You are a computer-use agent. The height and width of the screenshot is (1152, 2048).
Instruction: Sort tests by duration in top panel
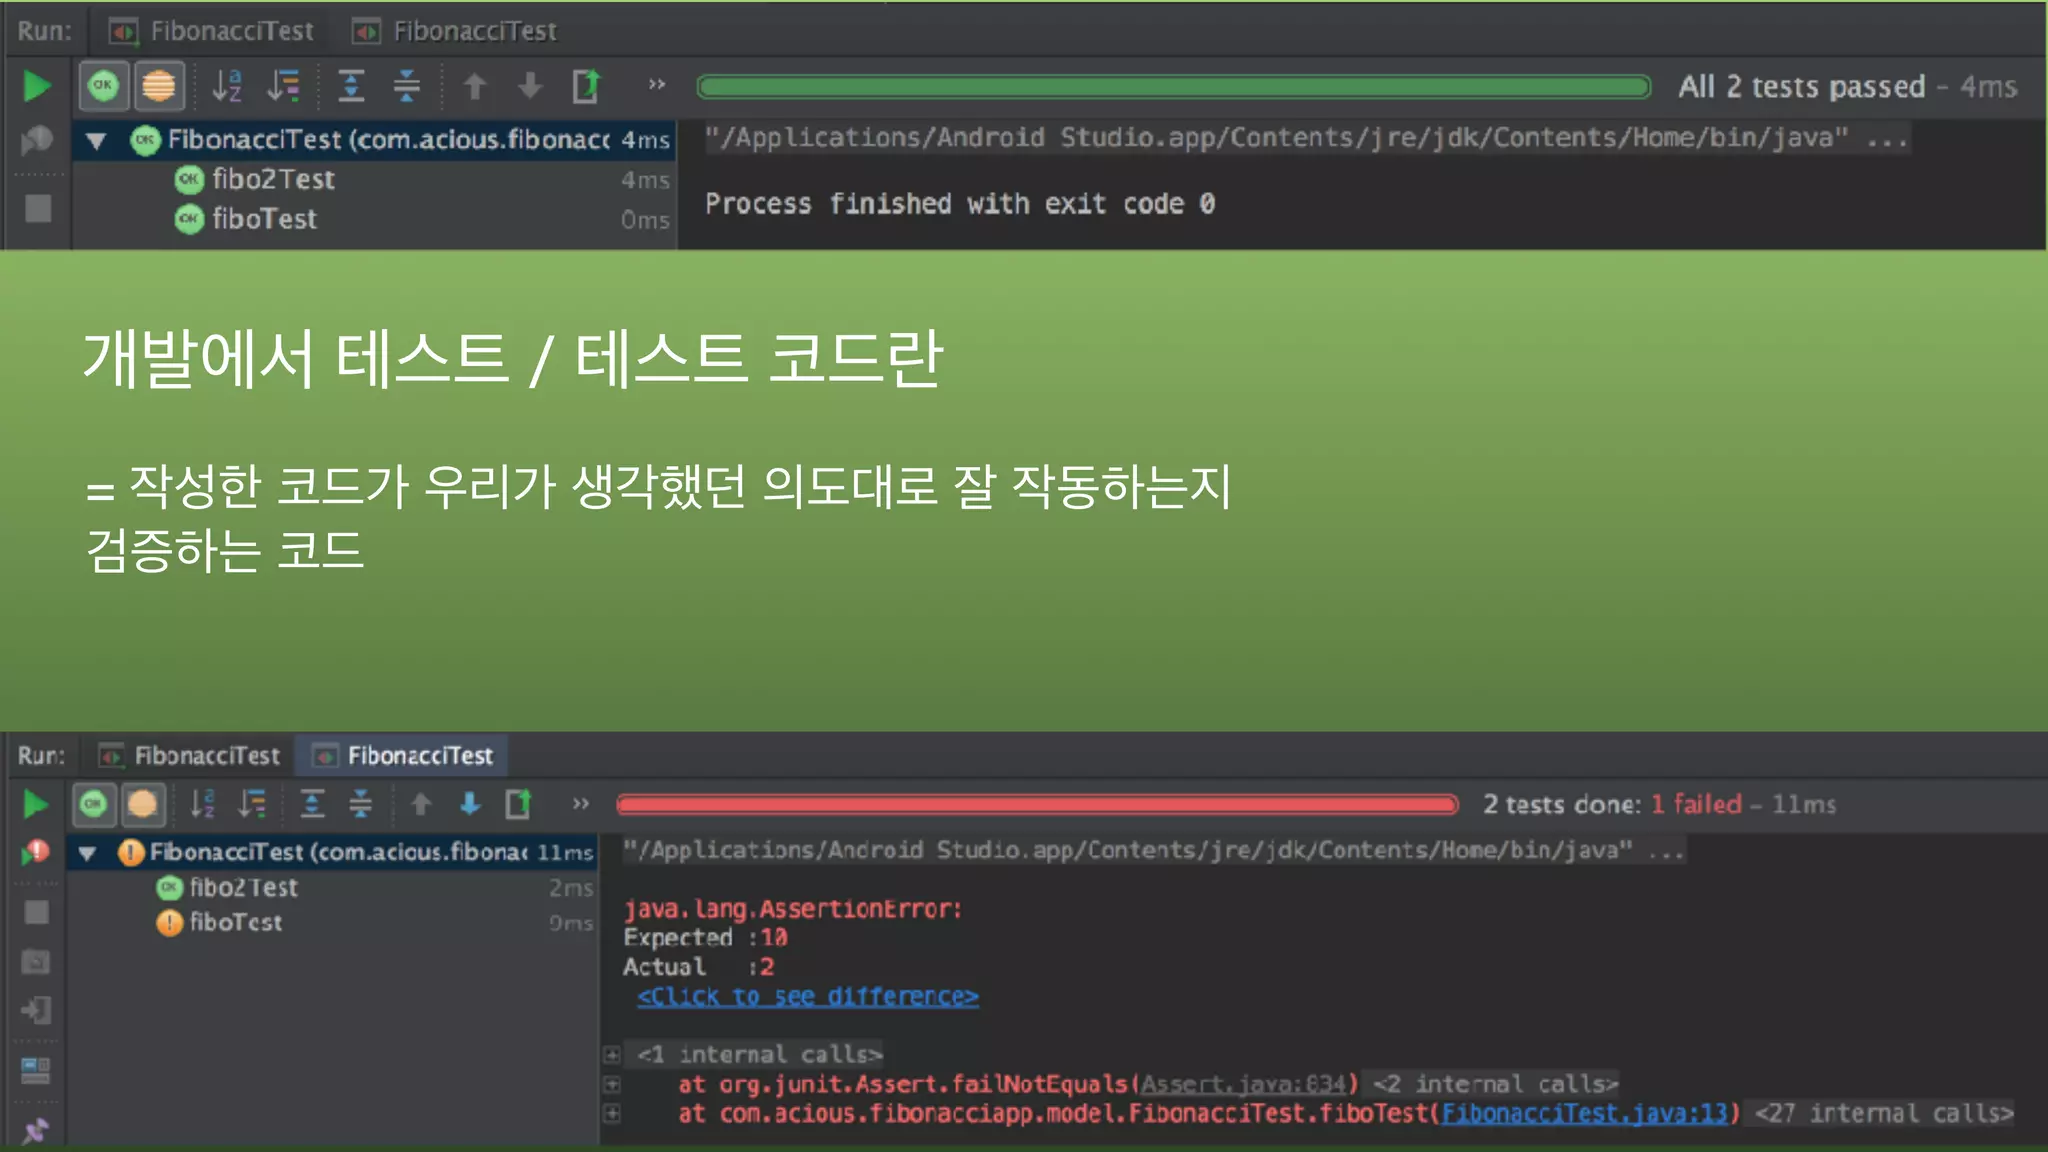(284, 86)
